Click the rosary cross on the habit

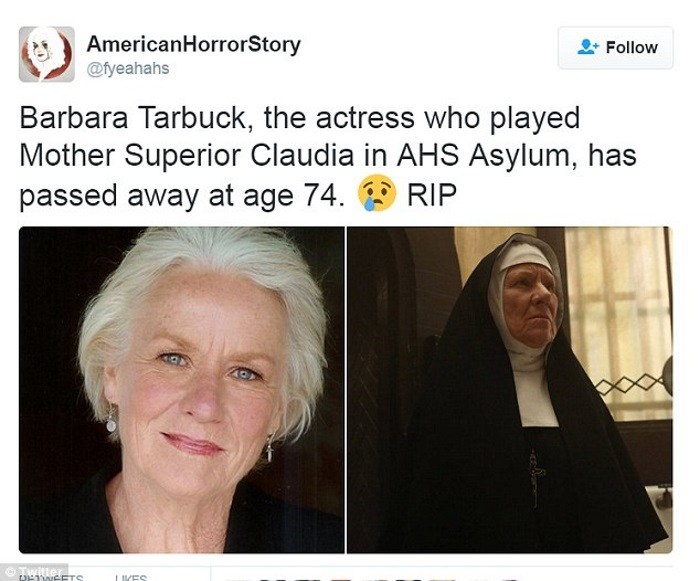pyautogui.click(x=535, y=476)
